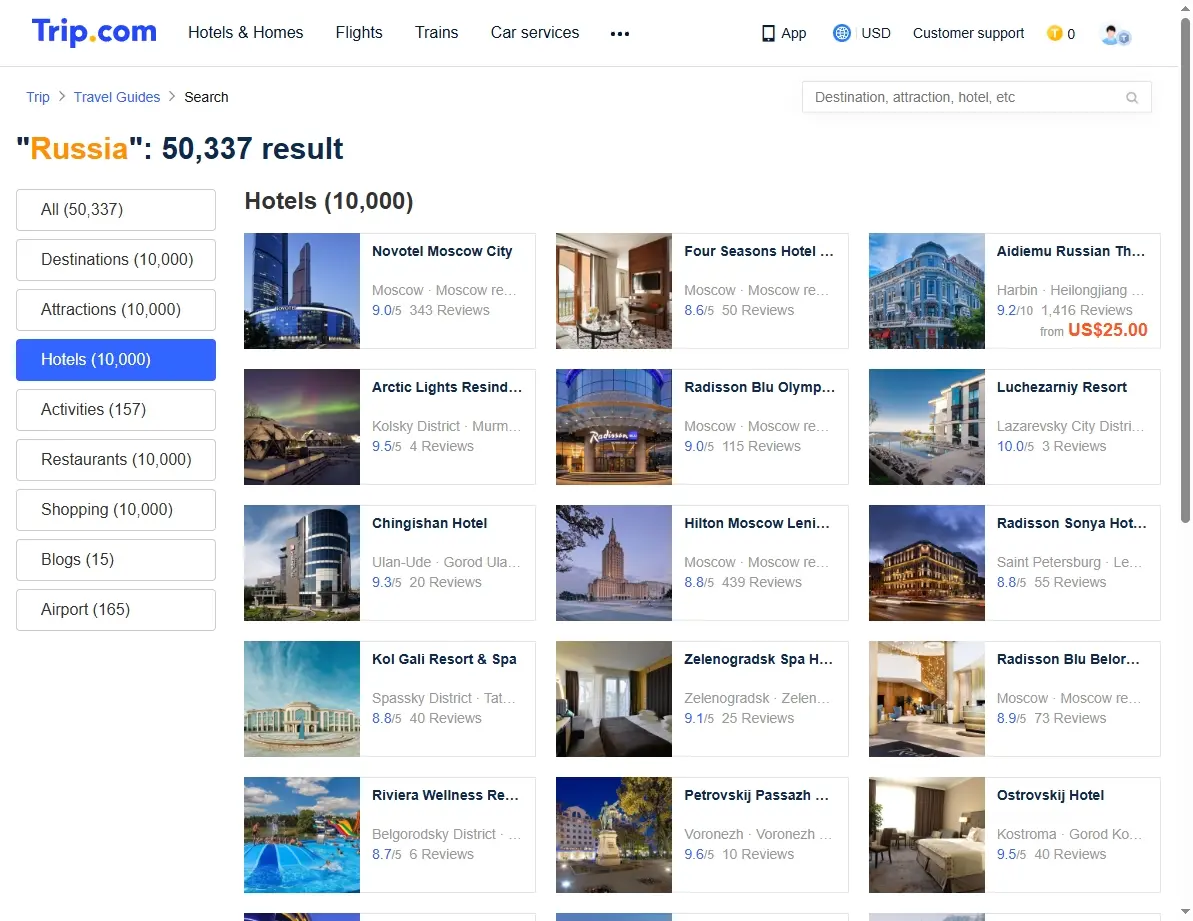The width and height of the screenshot is (1193, 921).
Task: Click Petrovskij Passazh title
Action: (x=756, y=796)
